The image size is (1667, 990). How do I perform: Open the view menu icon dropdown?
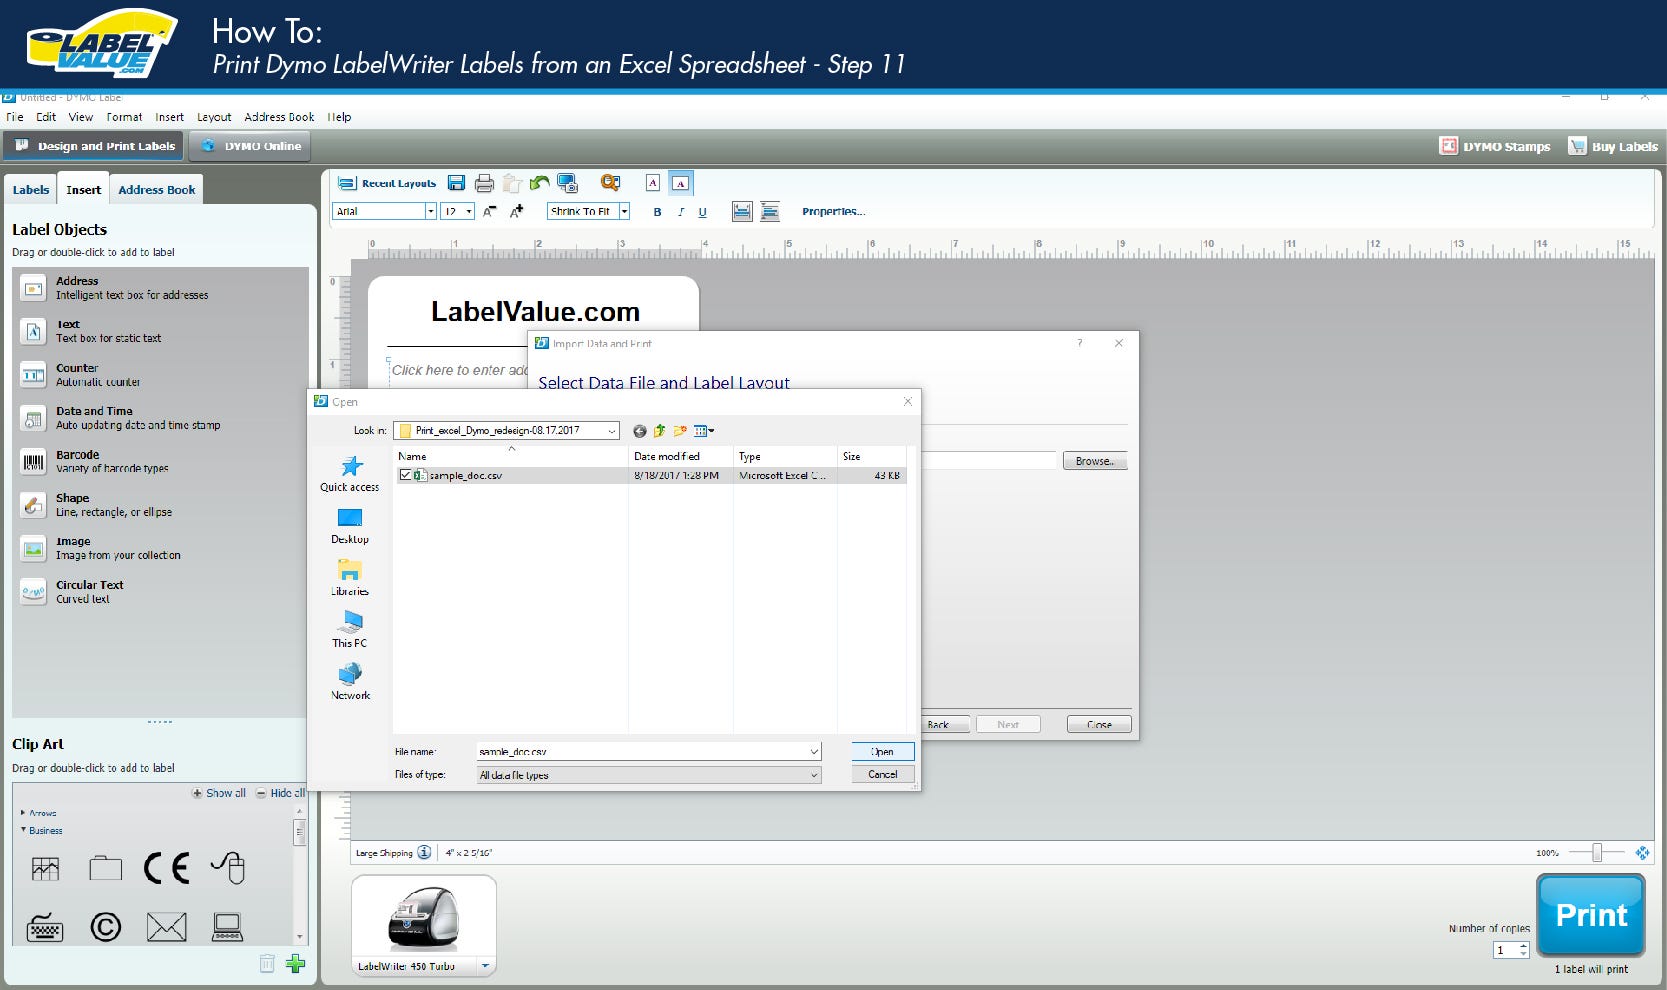[x=704, y=431]
